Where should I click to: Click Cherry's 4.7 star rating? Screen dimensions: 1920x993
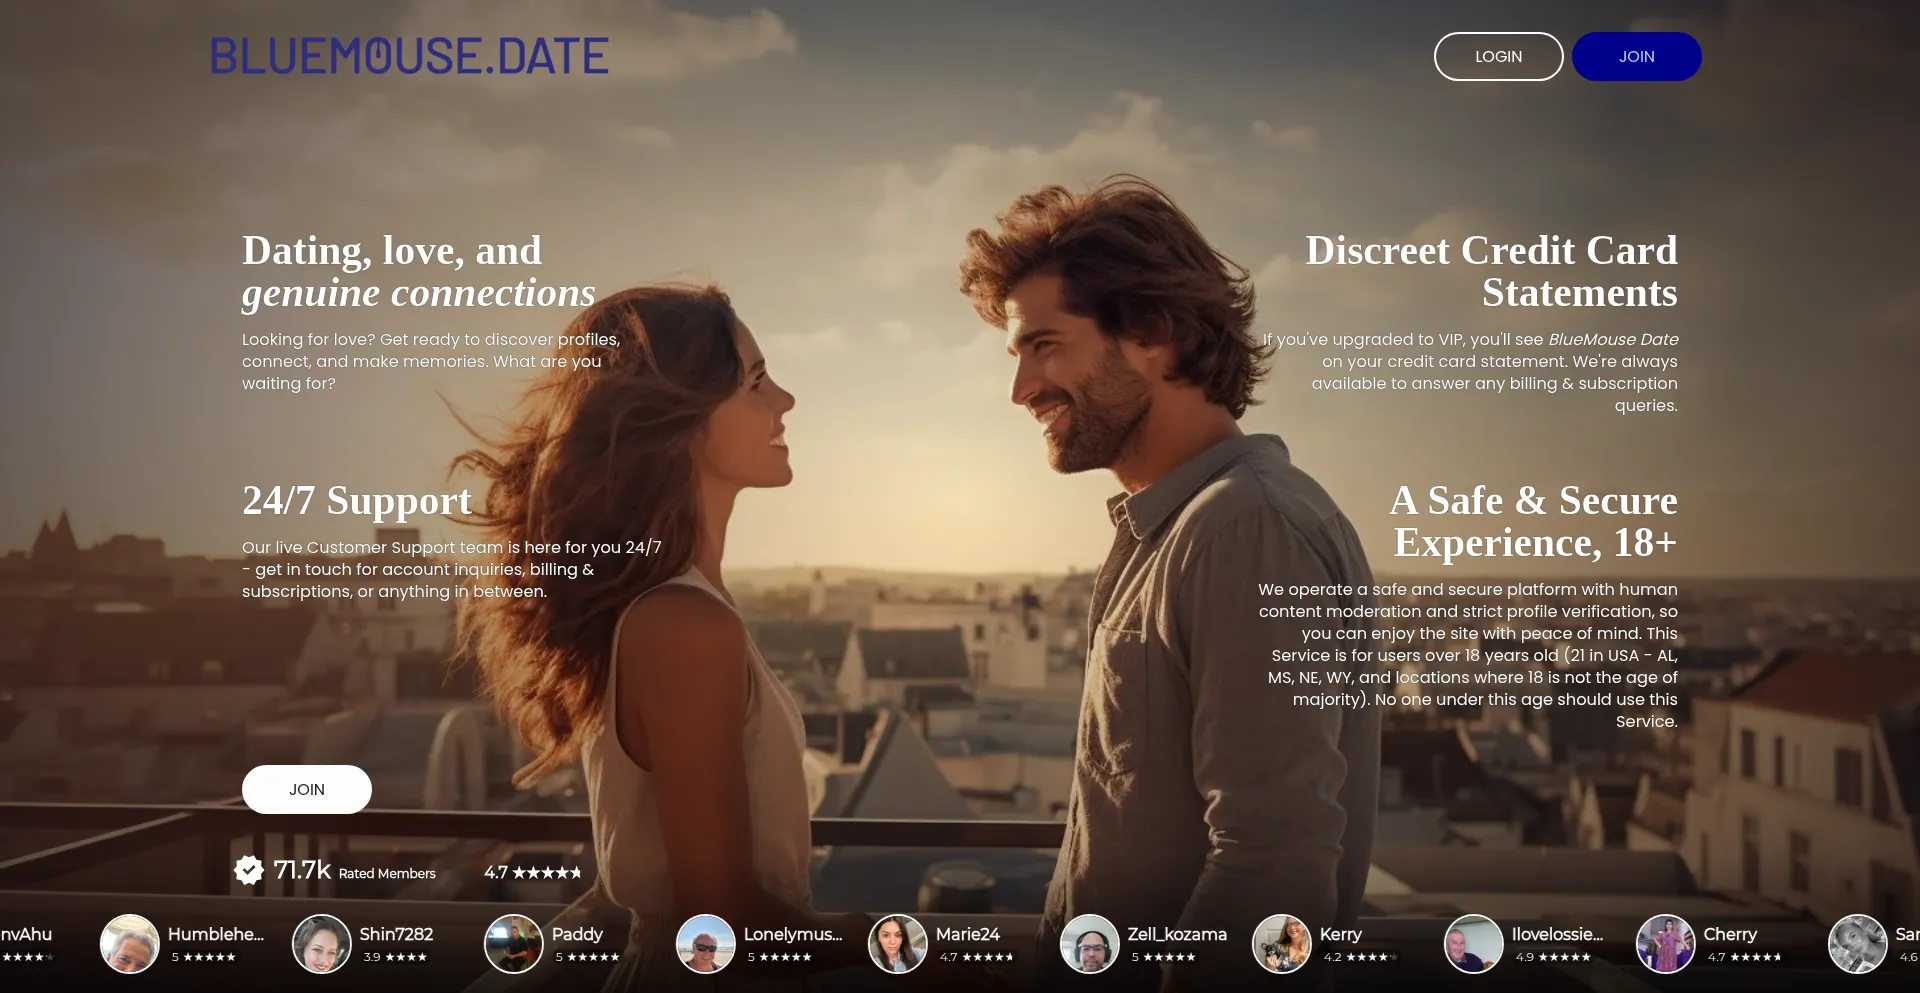point(1744,957)
